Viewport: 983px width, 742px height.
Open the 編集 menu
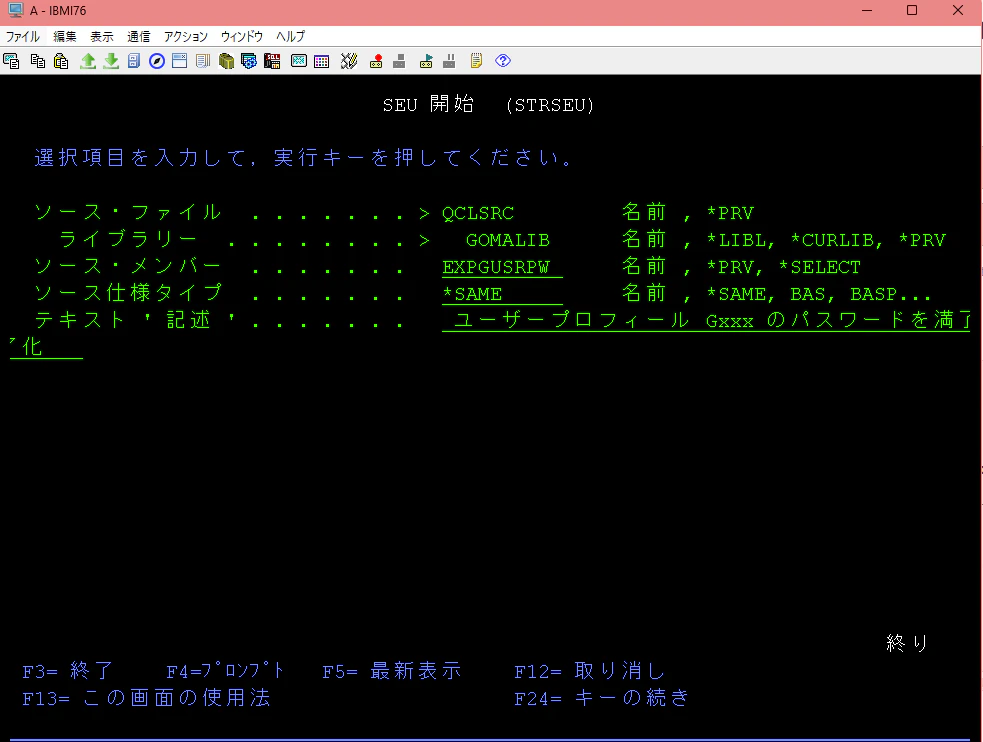(x=65, y=36)
